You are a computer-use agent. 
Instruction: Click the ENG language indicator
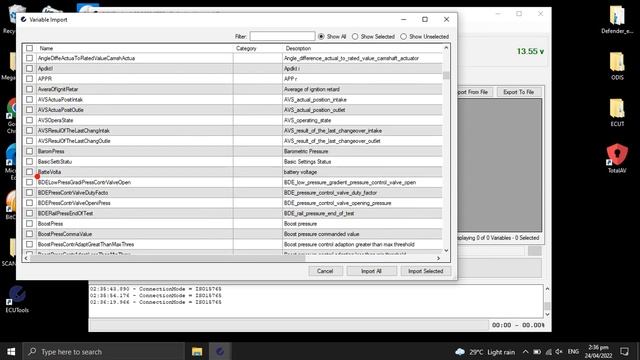click(573, 352)
